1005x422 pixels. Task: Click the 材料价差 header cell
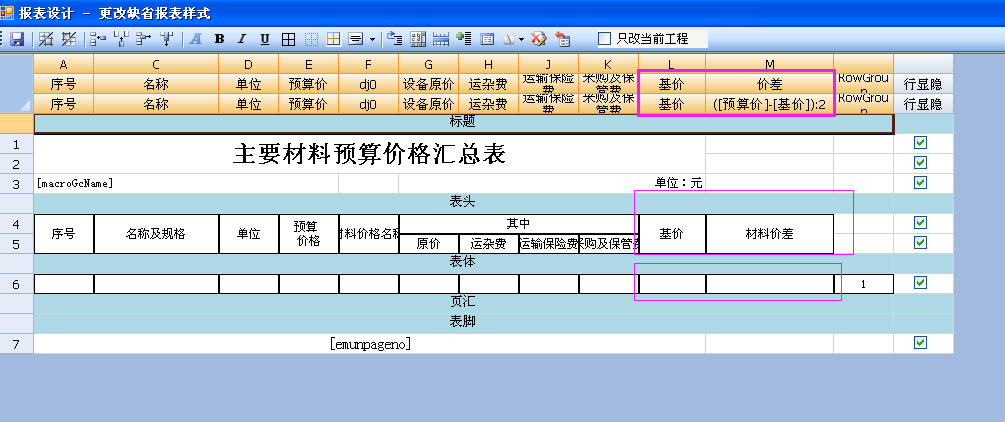pyautogui.click(x=769, y=233)
